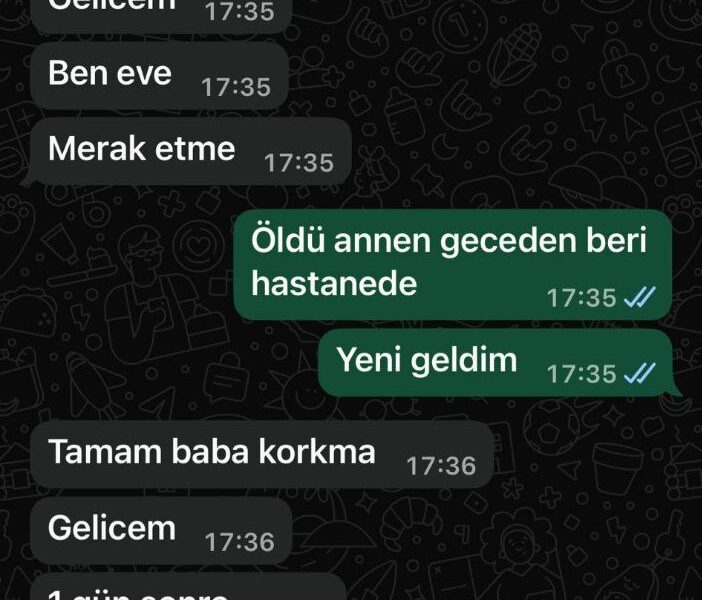Tap the blue double-check on the hastanede message
This screenshot has width=702, height=600.
point(640,297)
